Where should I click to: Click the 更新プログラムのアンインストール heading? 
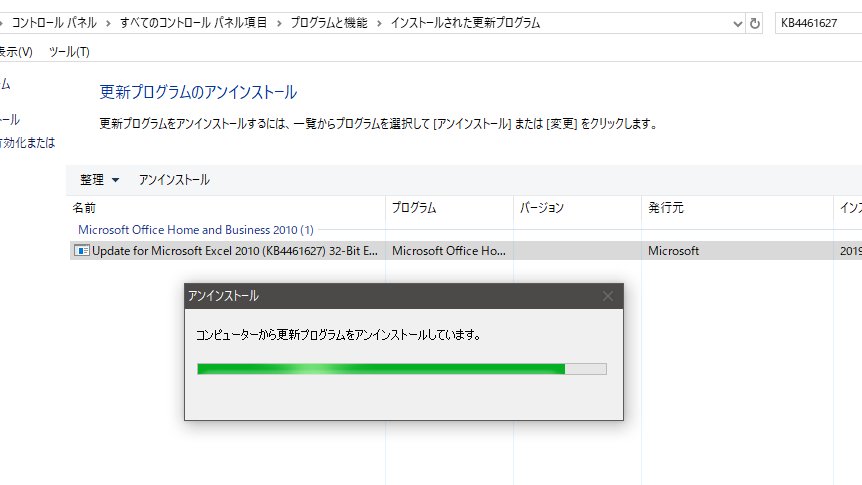[x=198, y=92]
